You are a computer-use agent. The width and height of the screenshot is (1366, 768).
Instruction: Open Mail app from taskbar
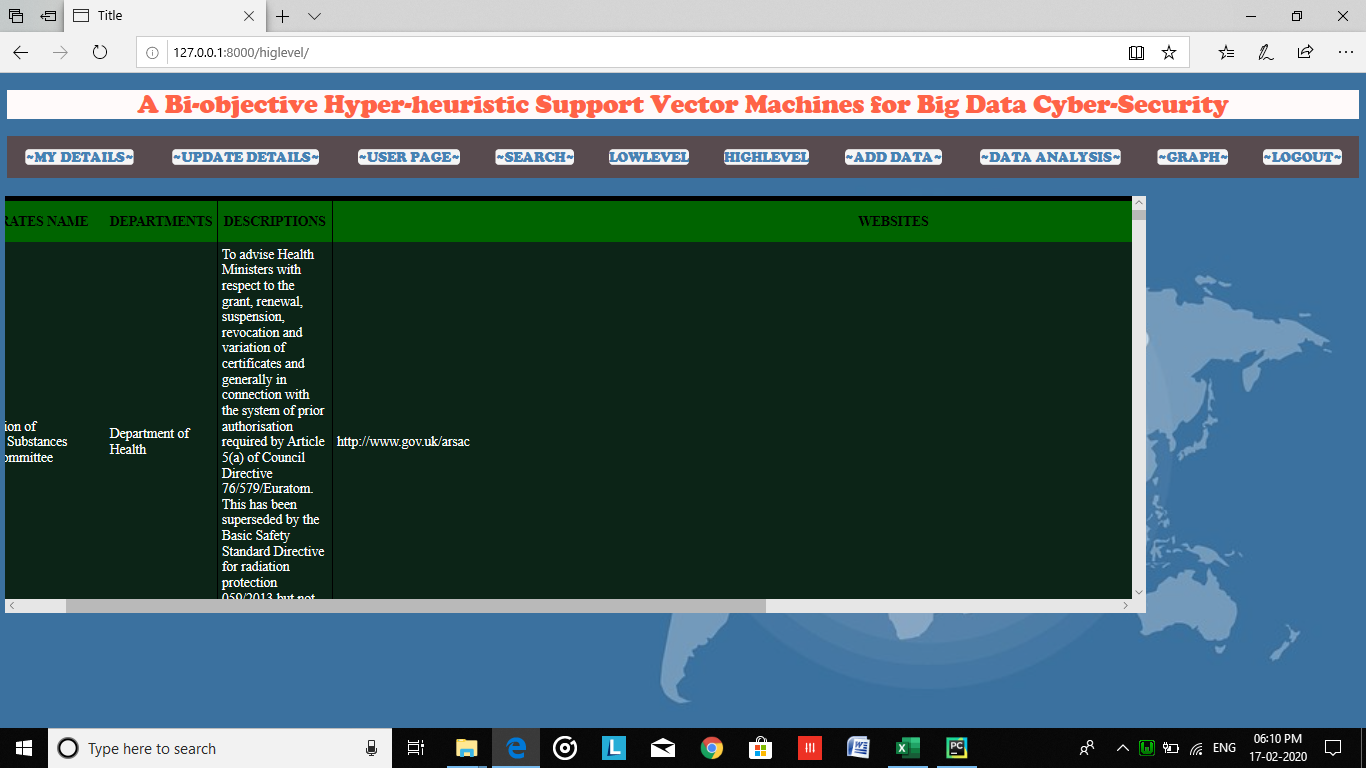click(662, 748)
